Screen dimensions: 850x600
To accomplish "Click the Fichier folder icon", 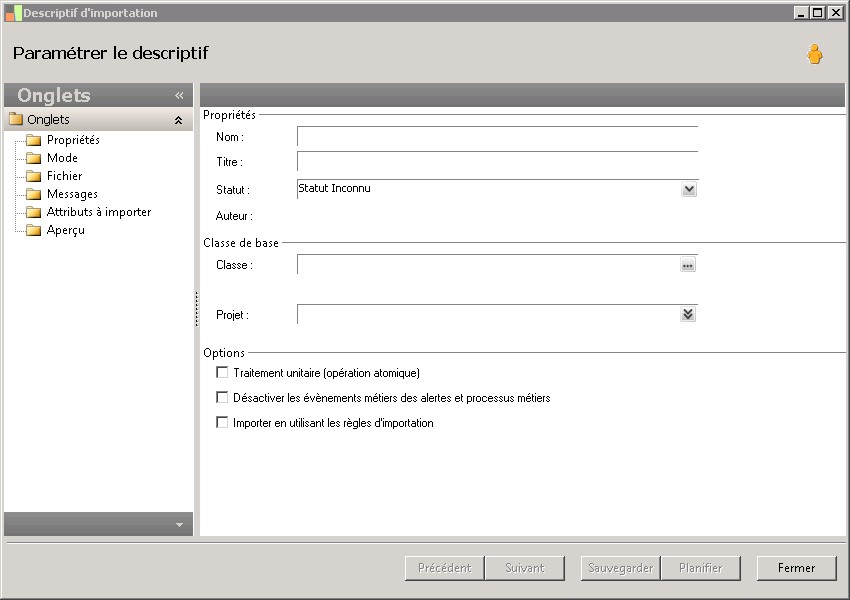I will [33, 176].
